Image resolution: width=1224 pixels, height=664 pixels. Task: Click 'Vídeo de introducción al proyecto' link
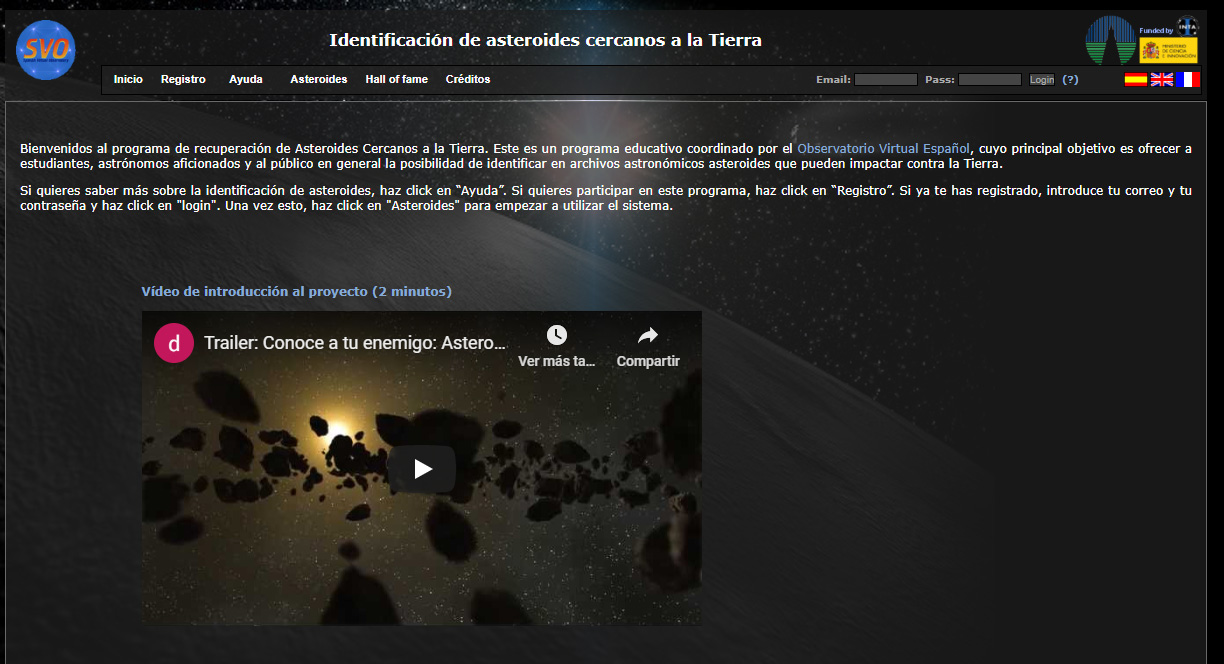pyautogui.click(x=296, y=291)
